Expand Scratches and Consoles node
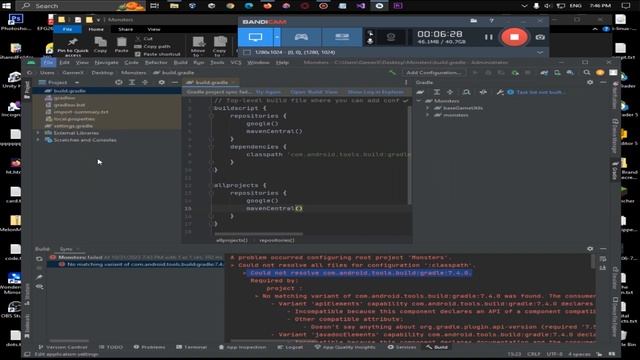The image size is (640, 360). click(38, 140)
